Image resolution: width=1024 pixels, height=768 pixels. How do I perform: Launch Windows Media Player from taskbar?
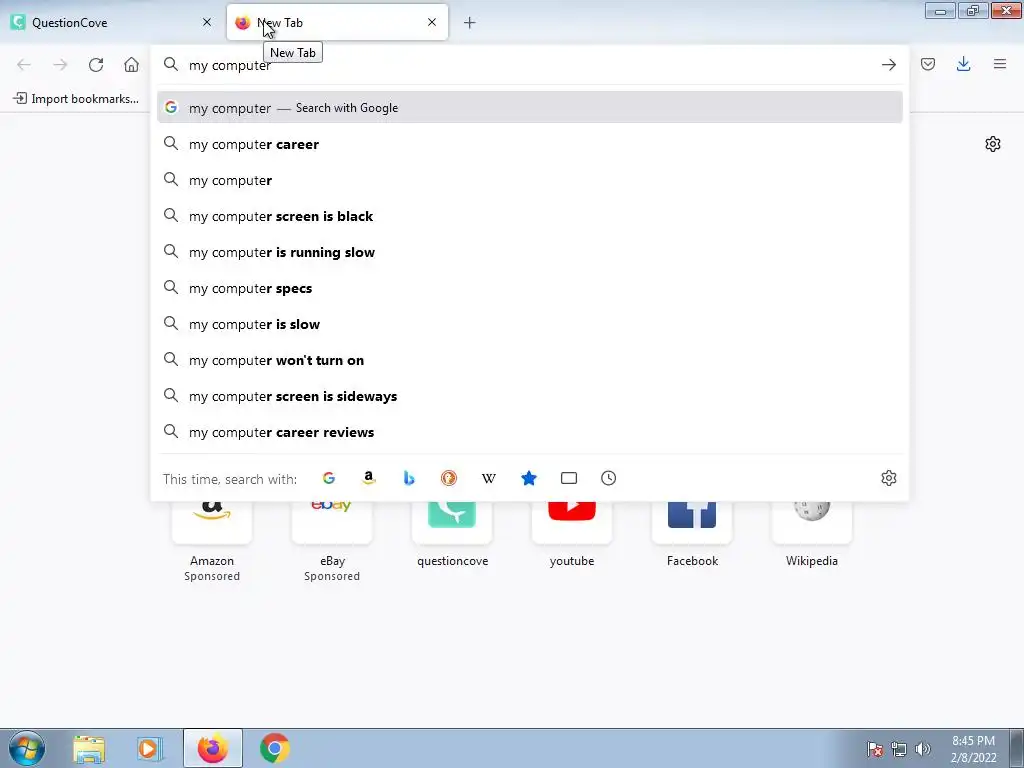150,748
